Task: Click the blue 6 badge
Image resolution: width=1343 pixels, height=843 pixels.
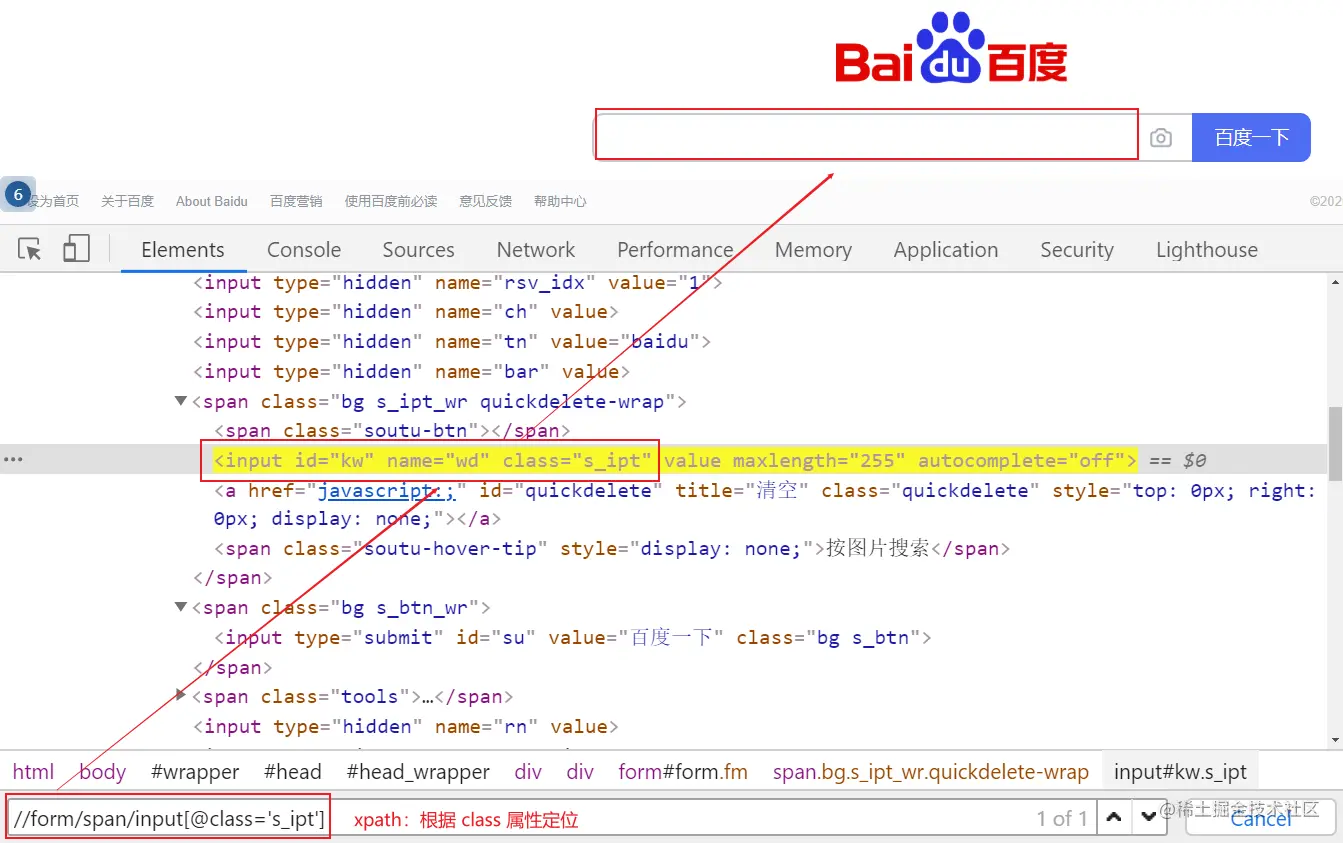Action: [x=17, y=195]
